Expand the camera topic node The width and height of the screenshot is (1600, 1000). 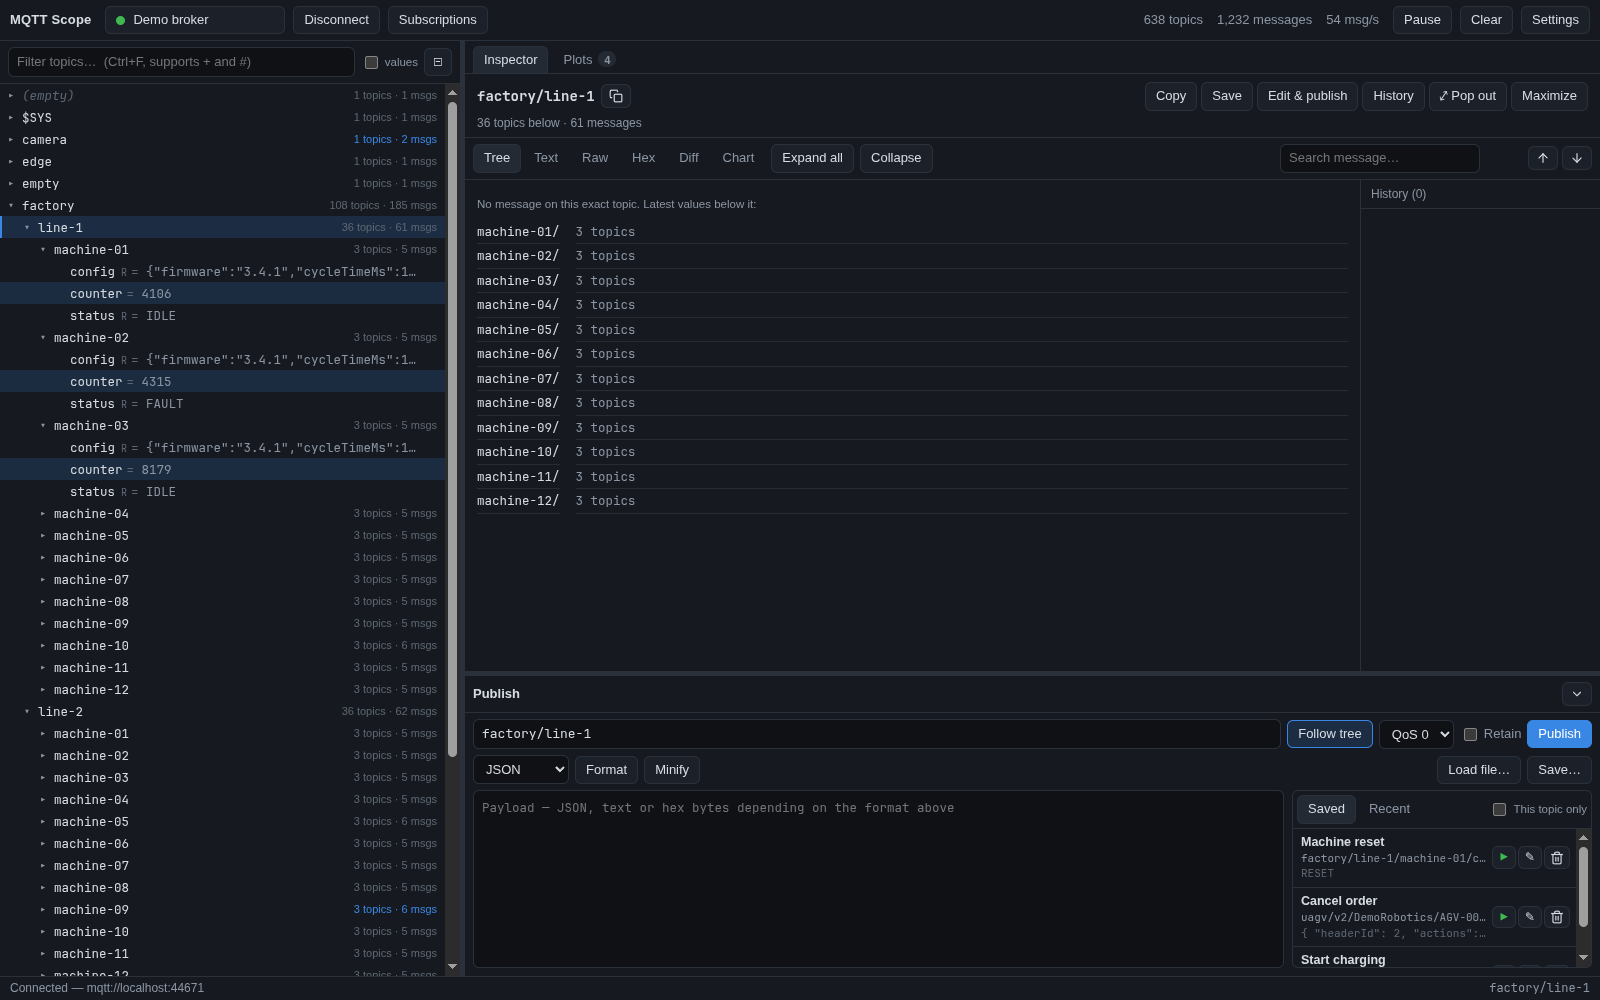click(11, 140)
